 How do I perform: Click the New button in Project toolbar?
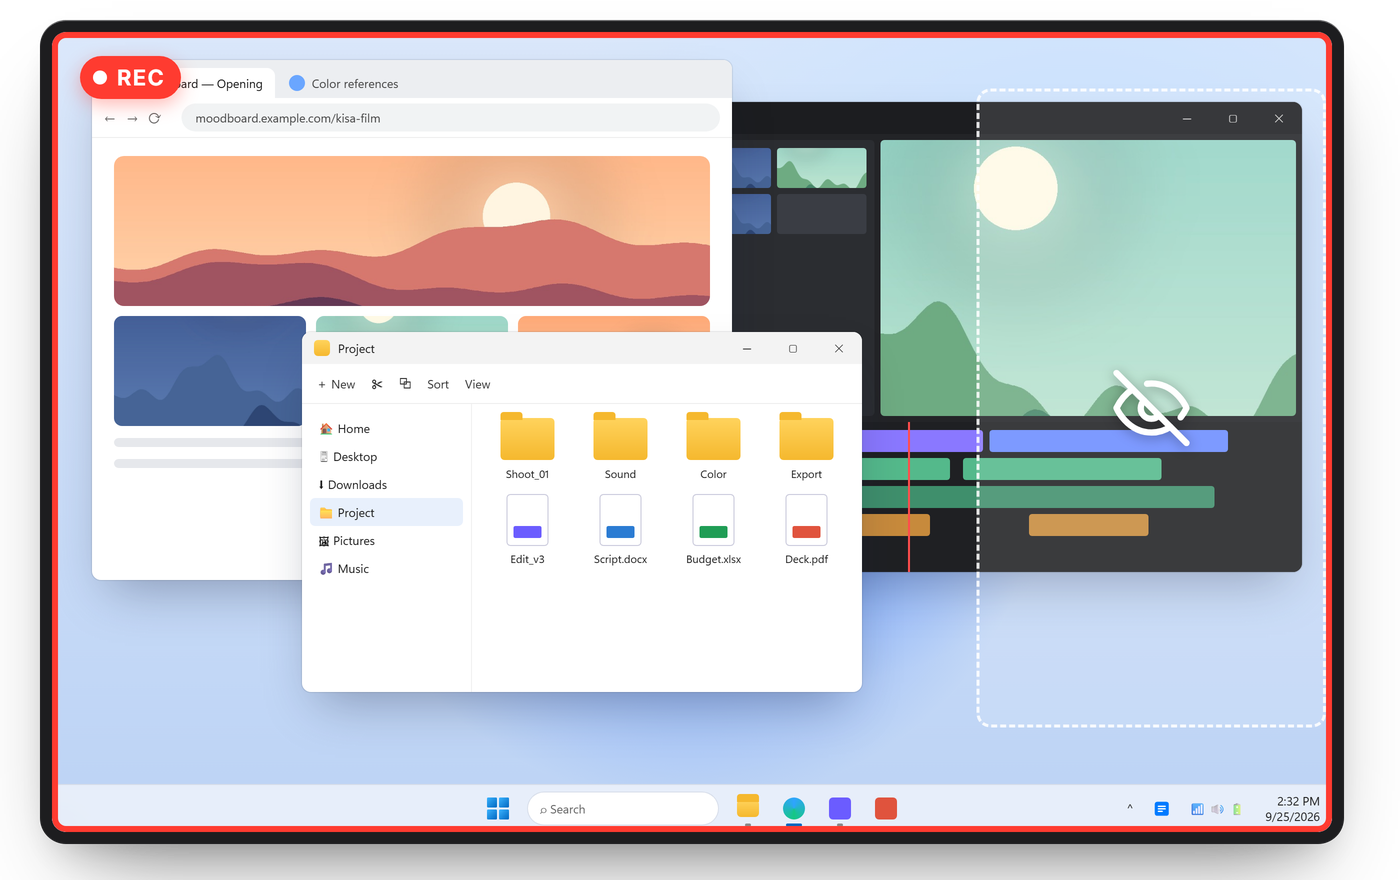click(336, 384)
